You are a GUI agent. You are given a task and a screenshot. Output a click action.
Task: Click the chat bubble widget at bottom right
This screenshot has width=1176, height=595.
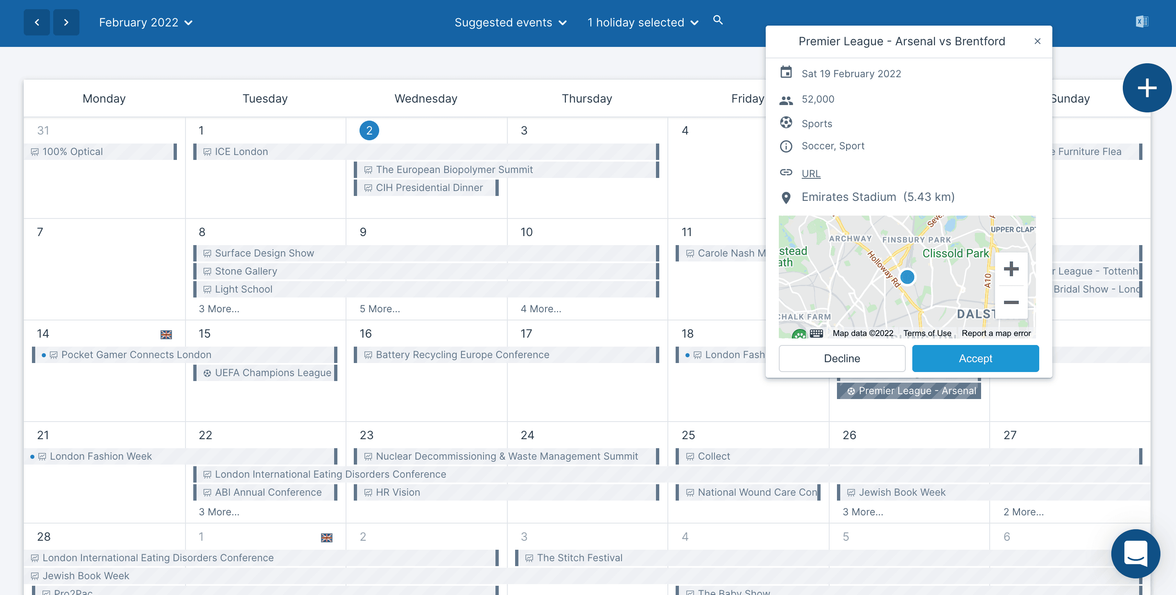pyautogui.click(x=1135, y=553)
